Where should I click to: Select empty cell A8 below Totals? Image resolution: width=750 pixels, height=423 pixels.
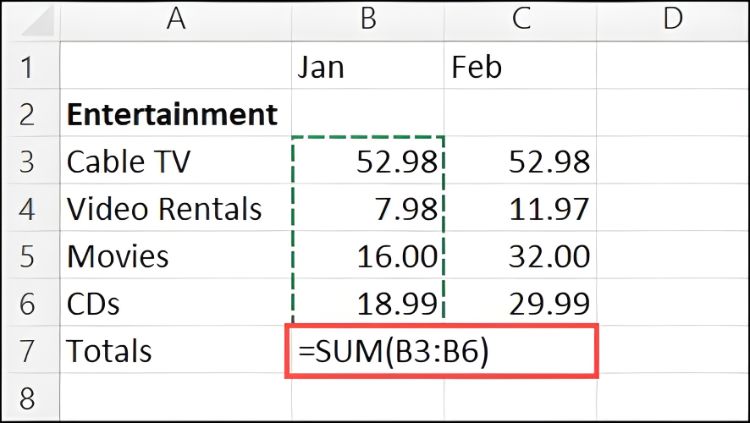176,397
